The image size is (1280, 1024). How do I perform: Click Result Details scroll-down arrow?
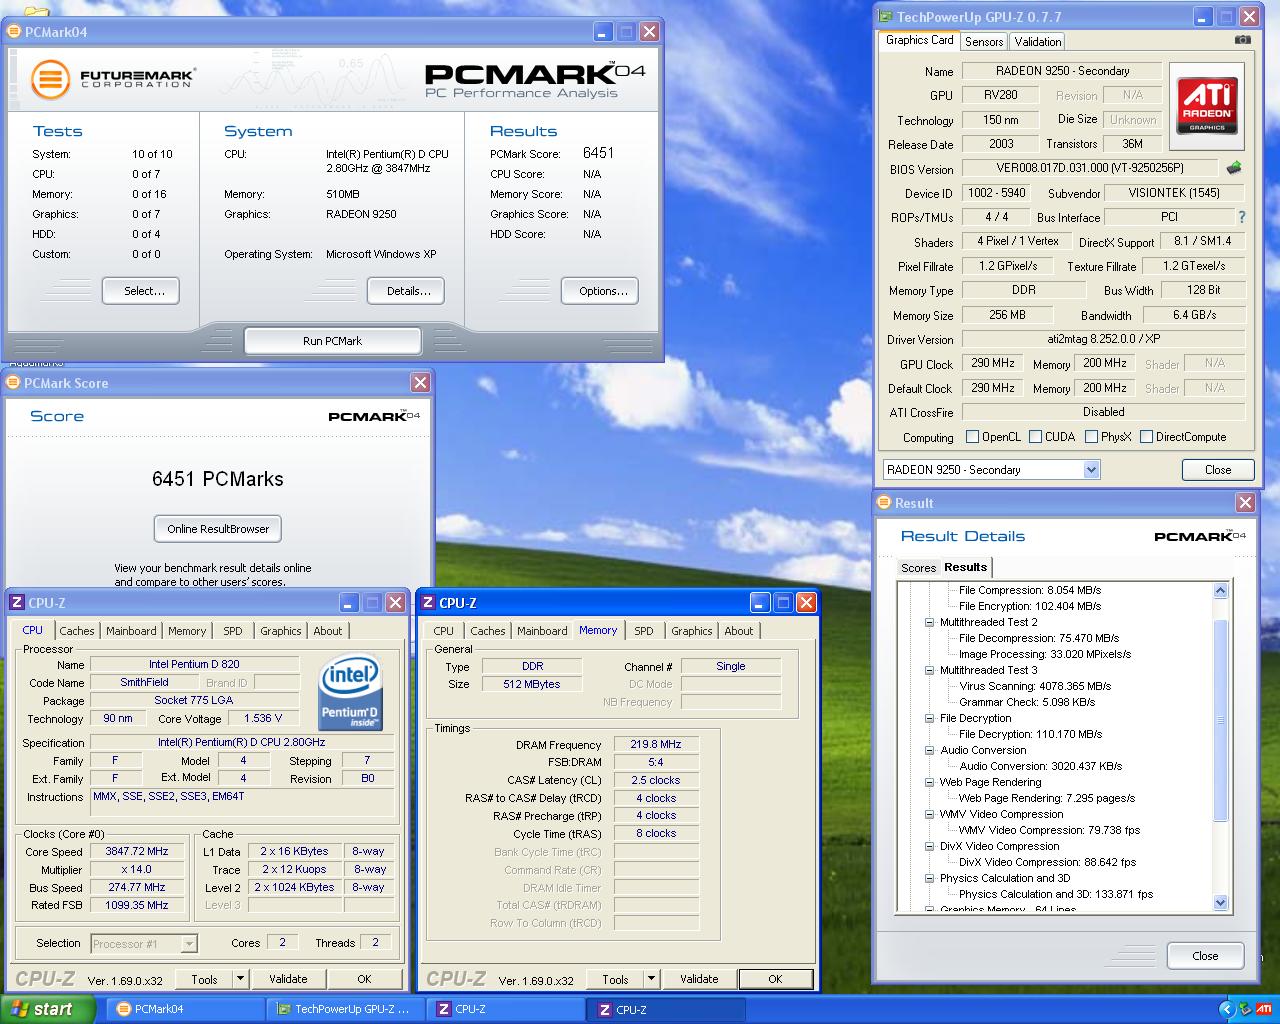coord(1220,902)
